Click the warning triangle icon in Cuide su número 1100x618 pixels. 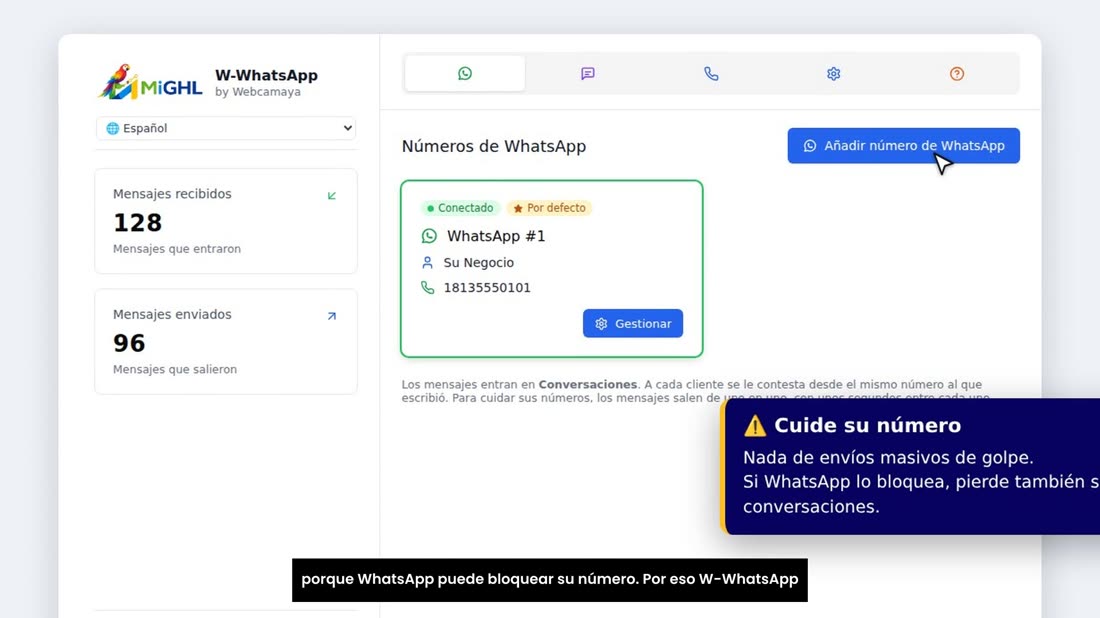[x=755, y=425]
